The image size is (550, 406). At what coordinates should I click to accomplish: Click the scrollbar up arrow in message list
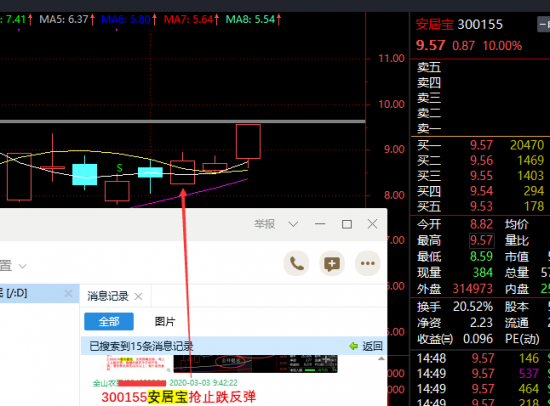point(381,359)
